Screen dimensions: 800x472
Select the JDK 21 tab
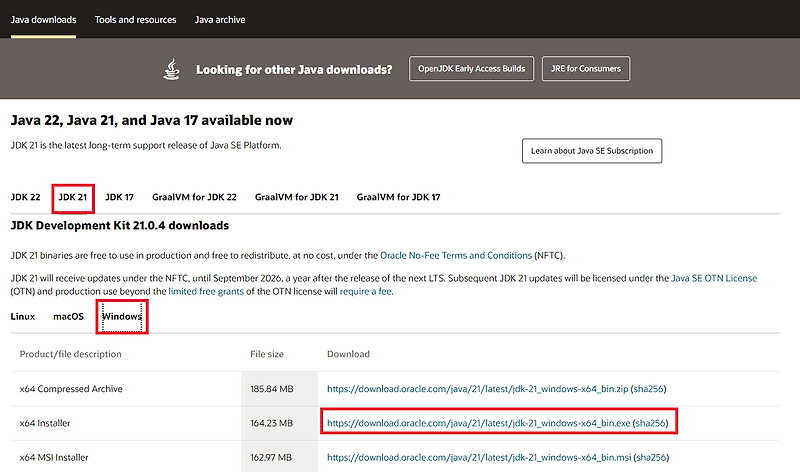72,197
